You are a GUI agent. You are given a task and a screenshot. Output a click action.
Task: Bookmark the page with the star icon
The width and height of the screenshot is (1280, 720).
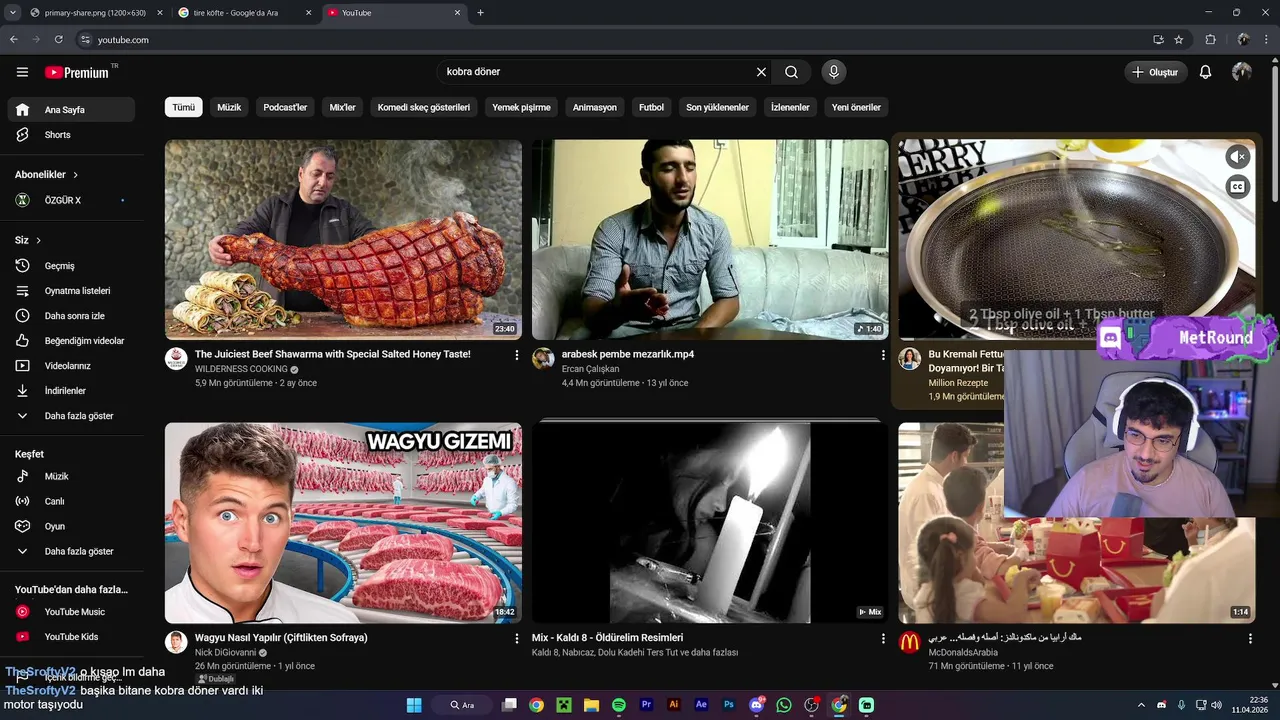(x=1179, y=40)
